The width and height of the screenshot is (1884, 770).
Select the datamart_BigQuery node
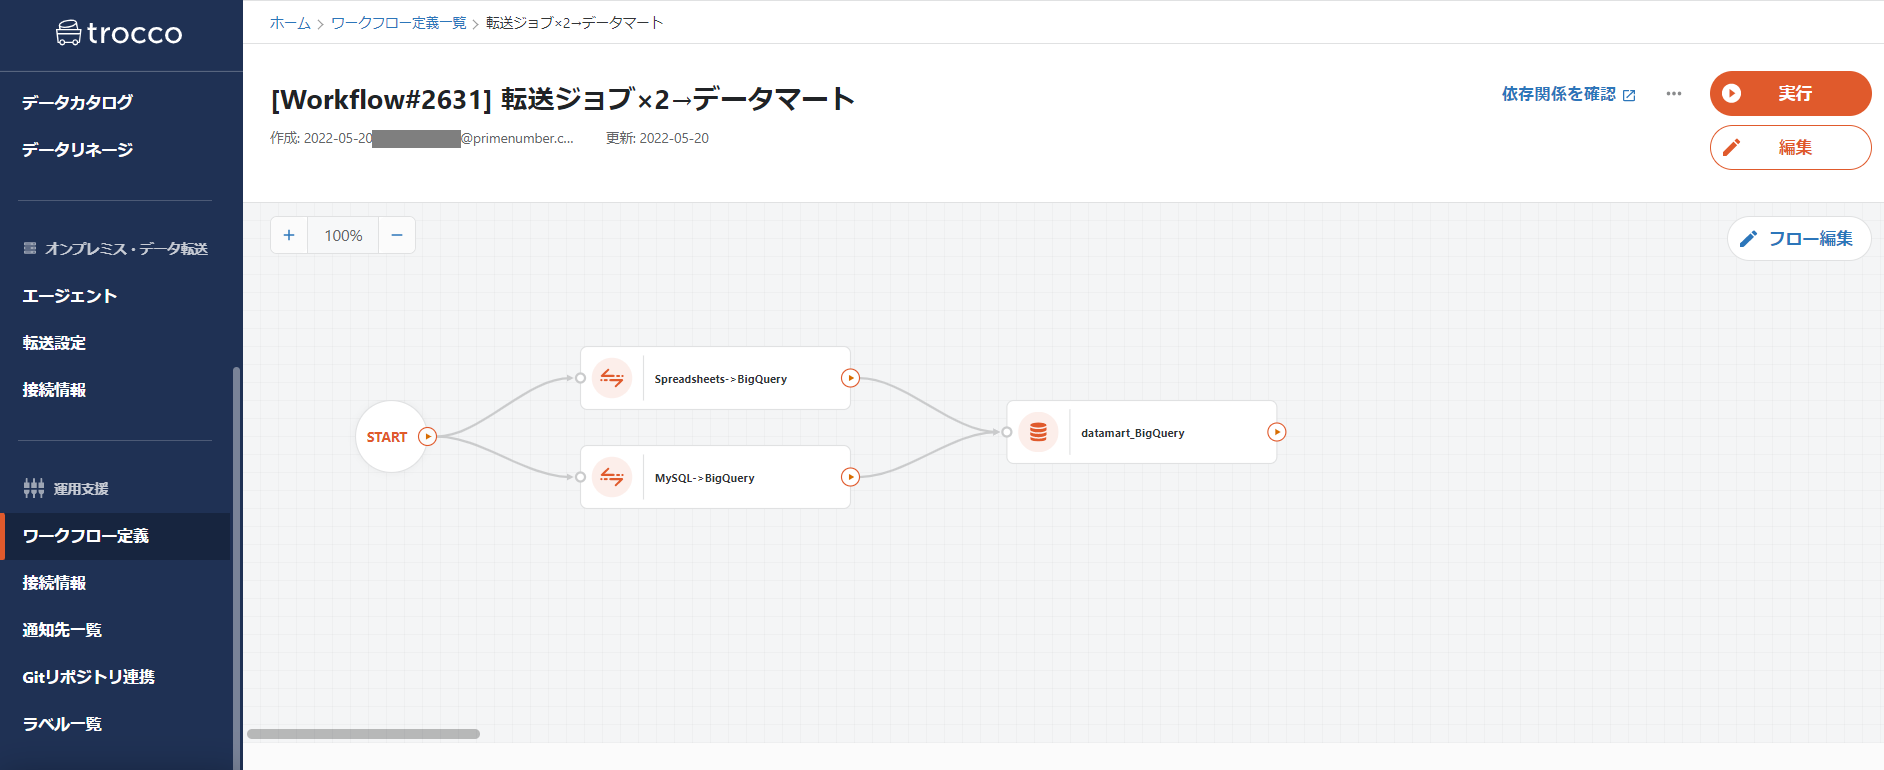[x=1141, y=432]
